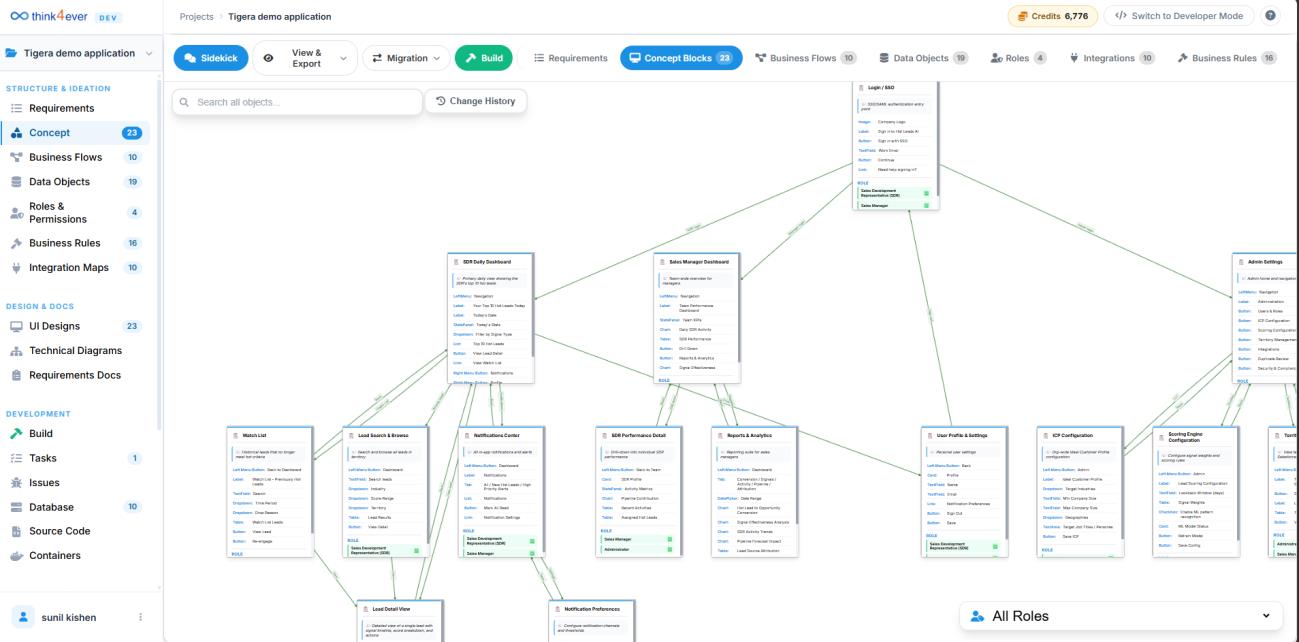Open Containers in sidebar
This screenshot has width=1299, height=642.
tap(77, 556)
